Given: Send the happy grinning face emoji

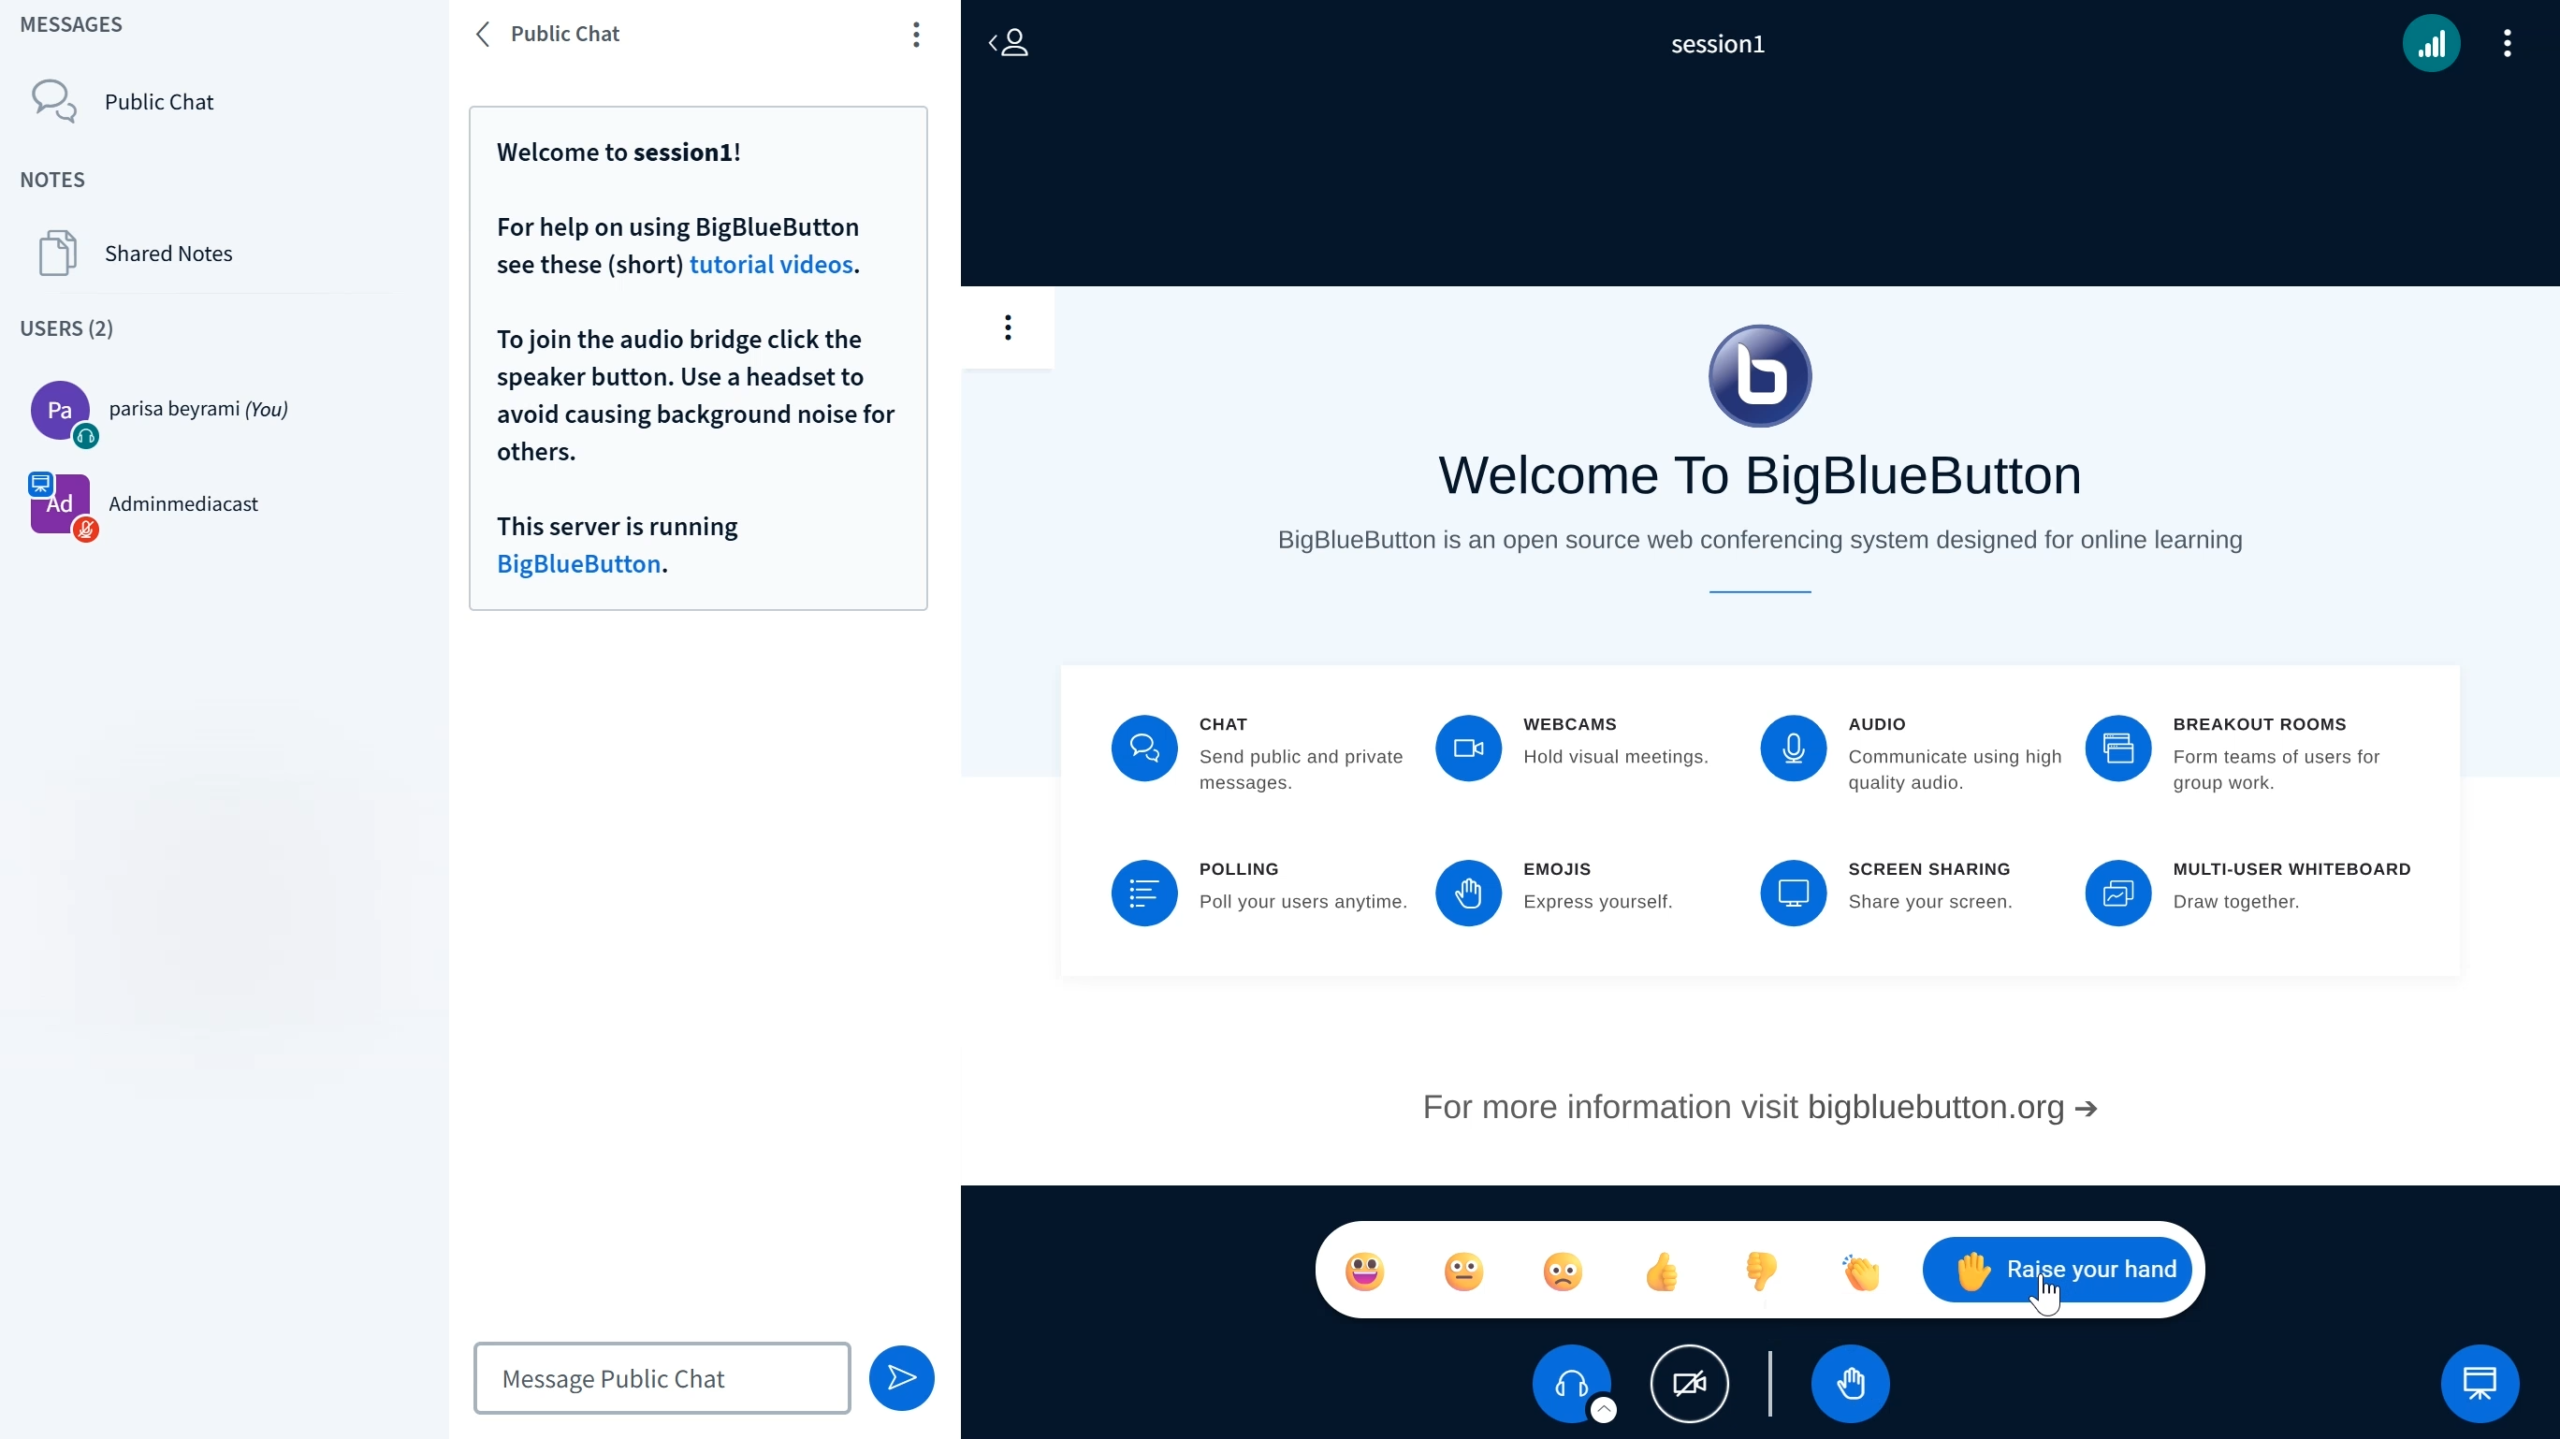Looking at the screenshot, I should [1364, 1271].
